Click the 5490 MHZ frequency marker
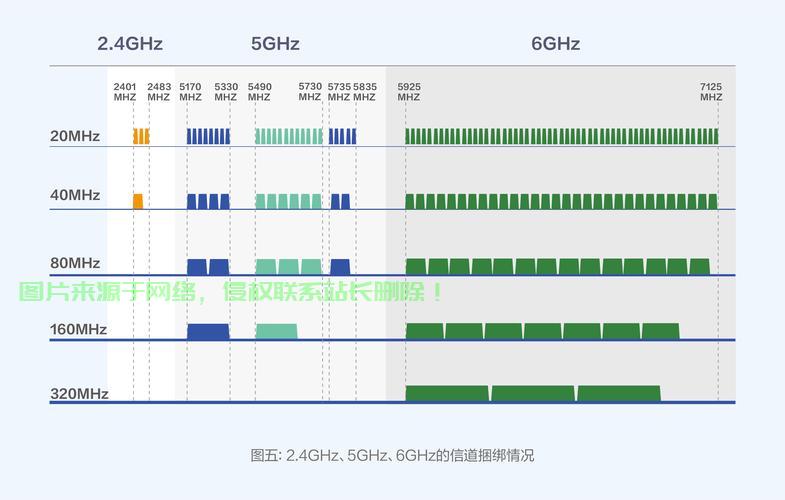This screenshot has width=785, height=500. 259,92
